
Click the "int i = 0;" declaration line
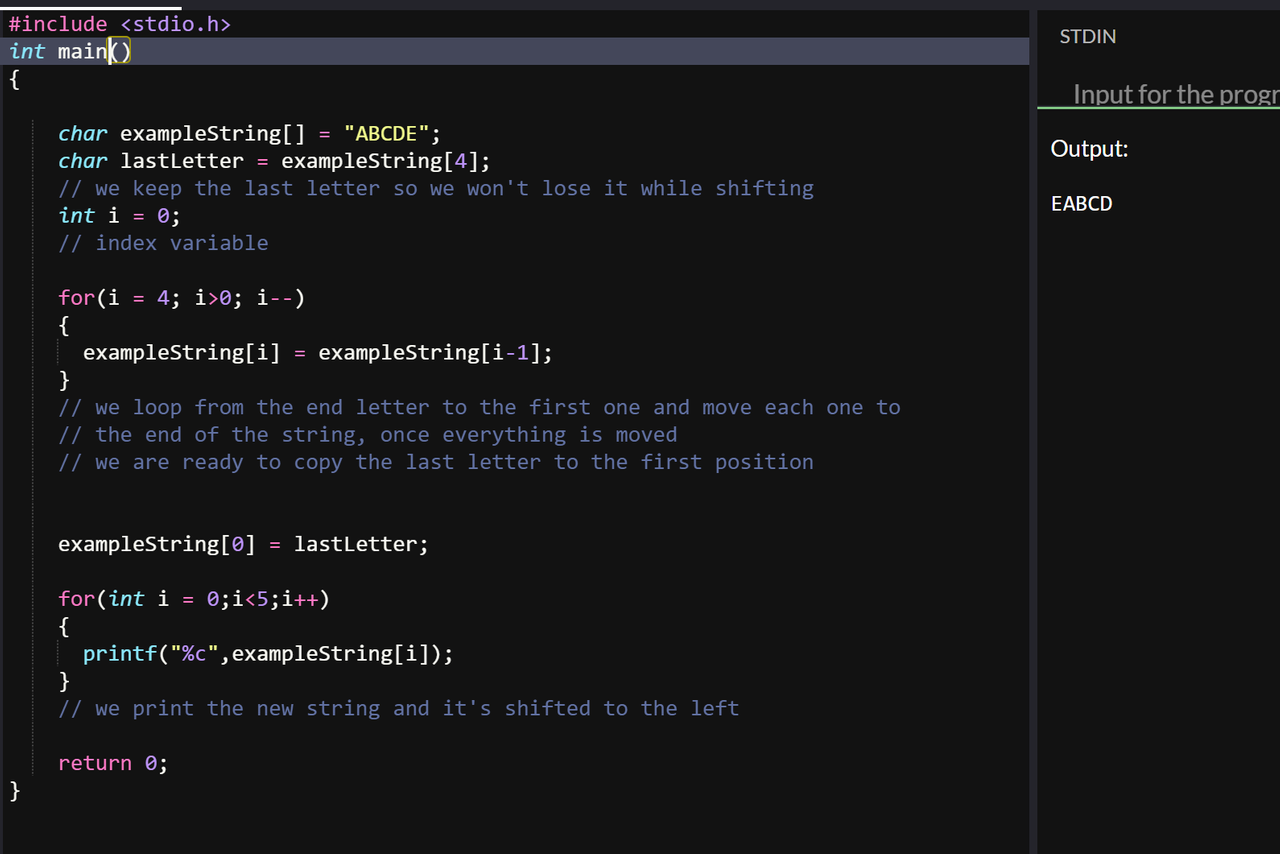[x=119, y=216]
